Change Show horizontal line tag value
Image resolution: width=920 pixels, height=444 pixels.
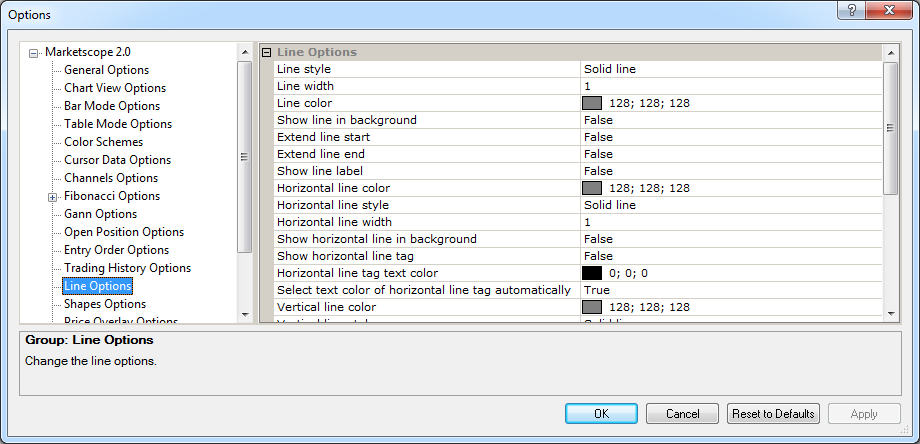click(731, 256)
